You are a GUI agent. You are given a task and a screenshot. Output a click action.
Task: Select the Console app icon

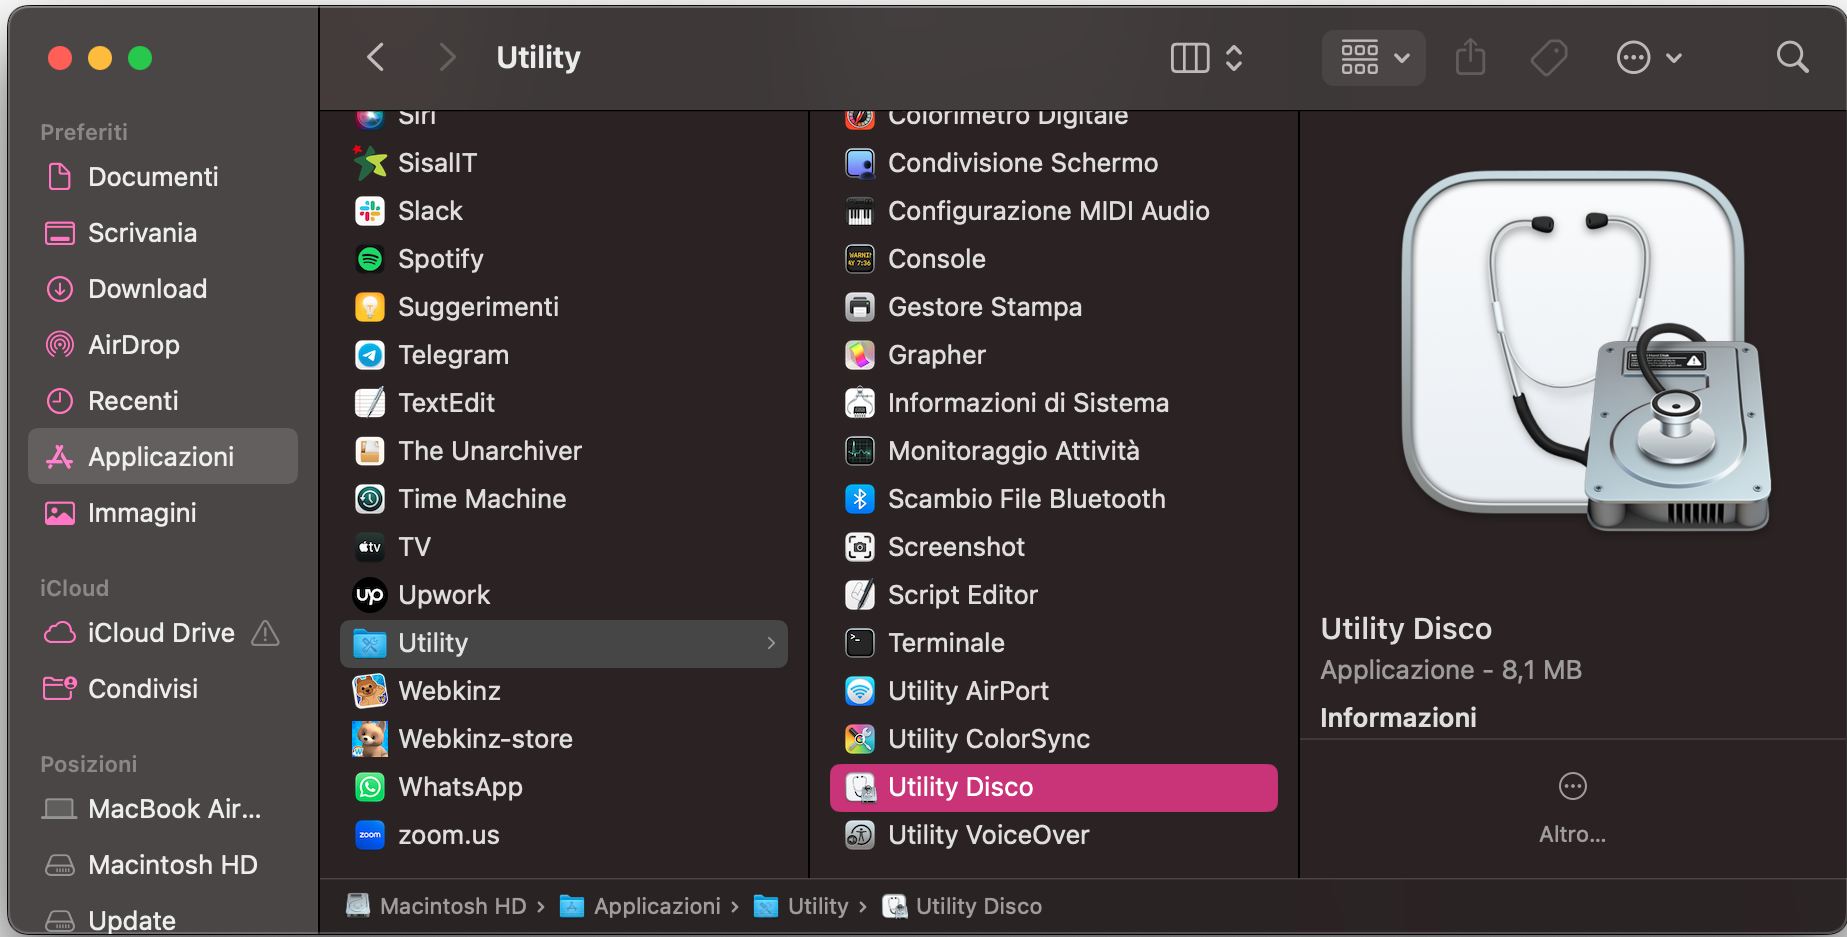[860, 259]
